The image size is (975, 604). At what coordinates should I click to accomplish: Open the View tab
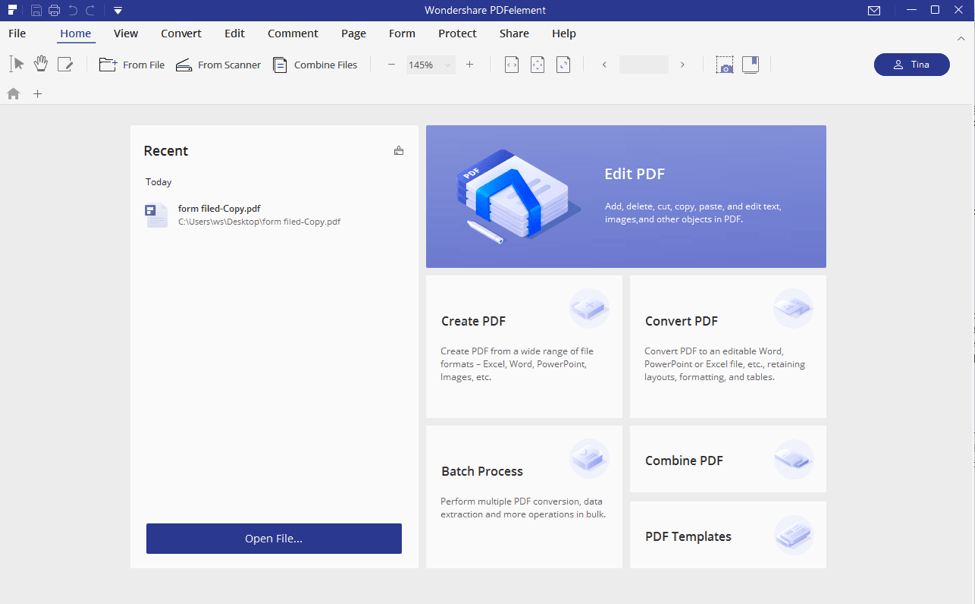126,34
